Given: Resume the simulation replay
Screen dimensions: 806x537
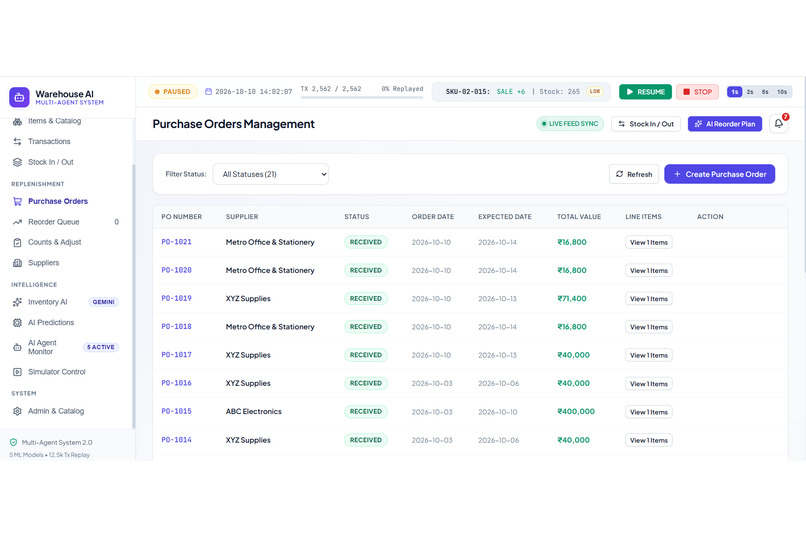Looking at the screenshot, I should pos(645,91).
